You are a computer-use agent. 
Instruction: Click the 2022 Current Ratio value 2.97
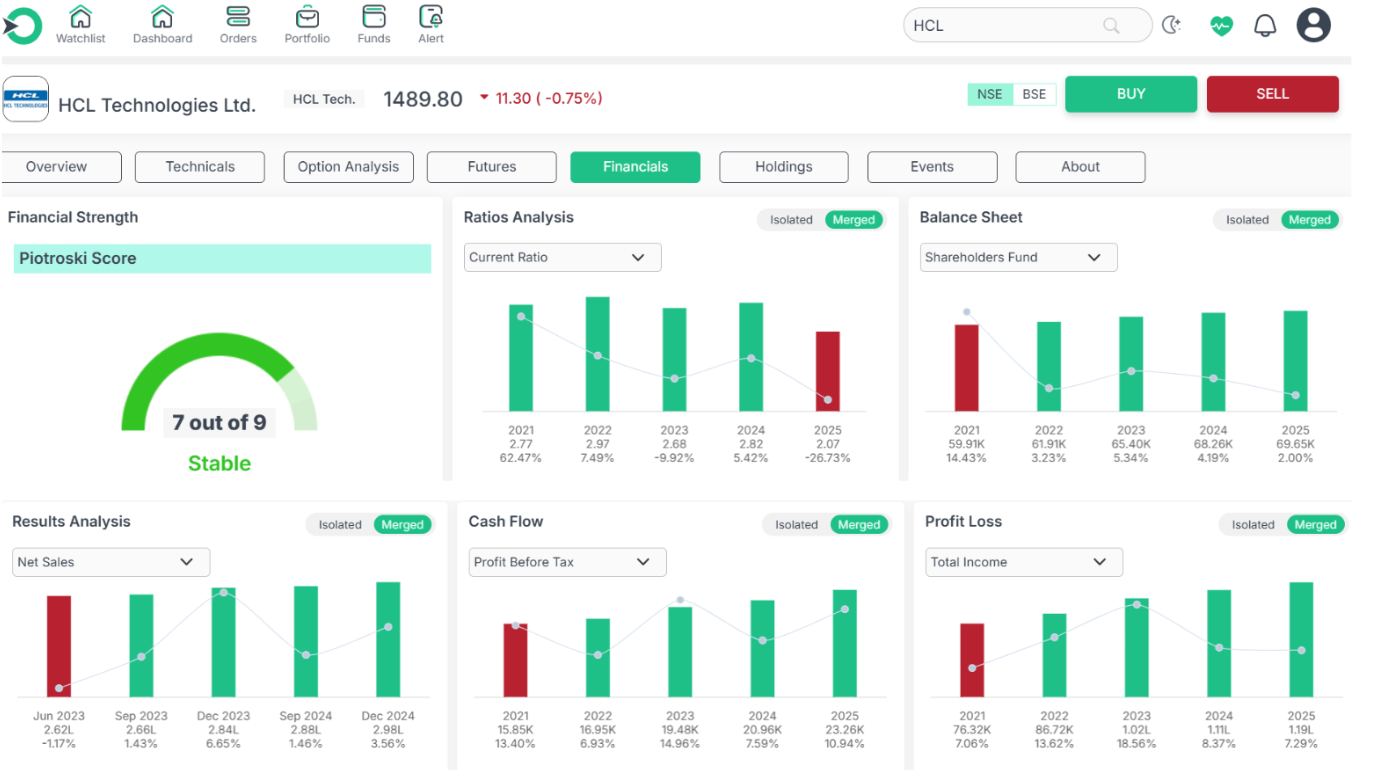598,444
